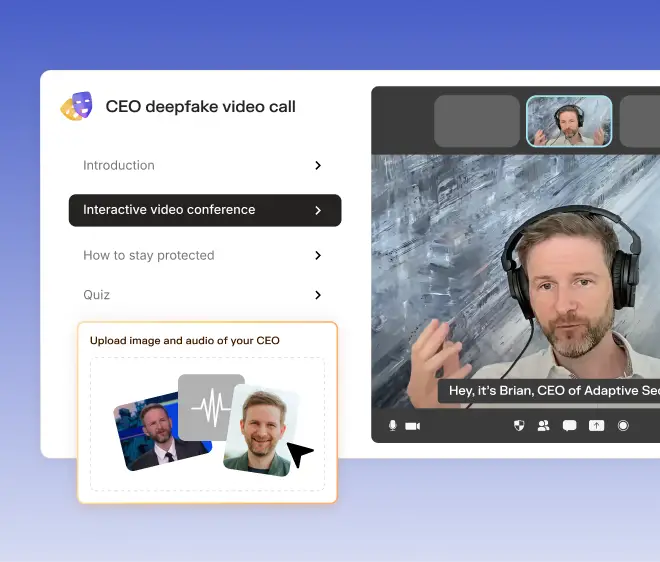Click the share screen icon

click(x=596, y=426)
